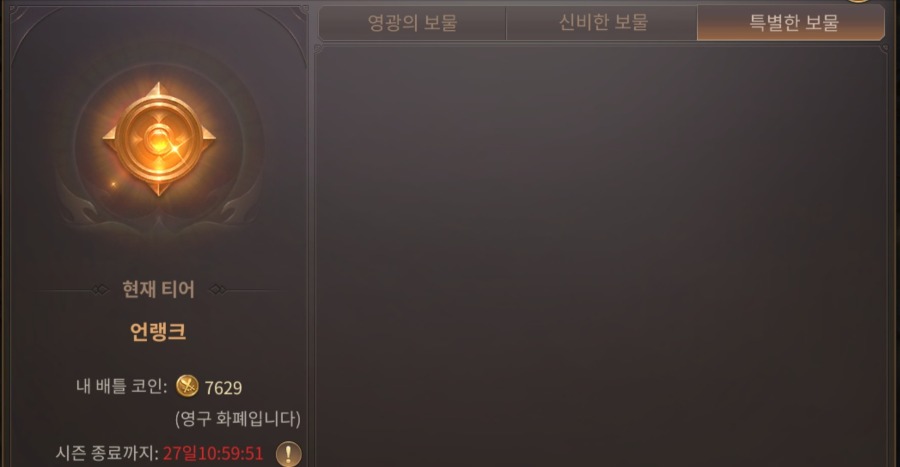Click the top-left corner ornament of tier panel

(x=22, y=17)
